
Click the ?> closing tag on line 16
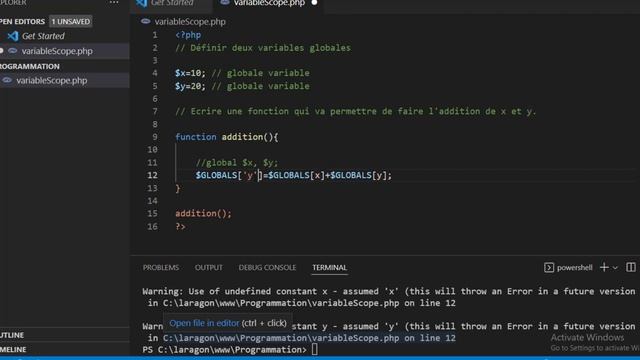point(180,226)
